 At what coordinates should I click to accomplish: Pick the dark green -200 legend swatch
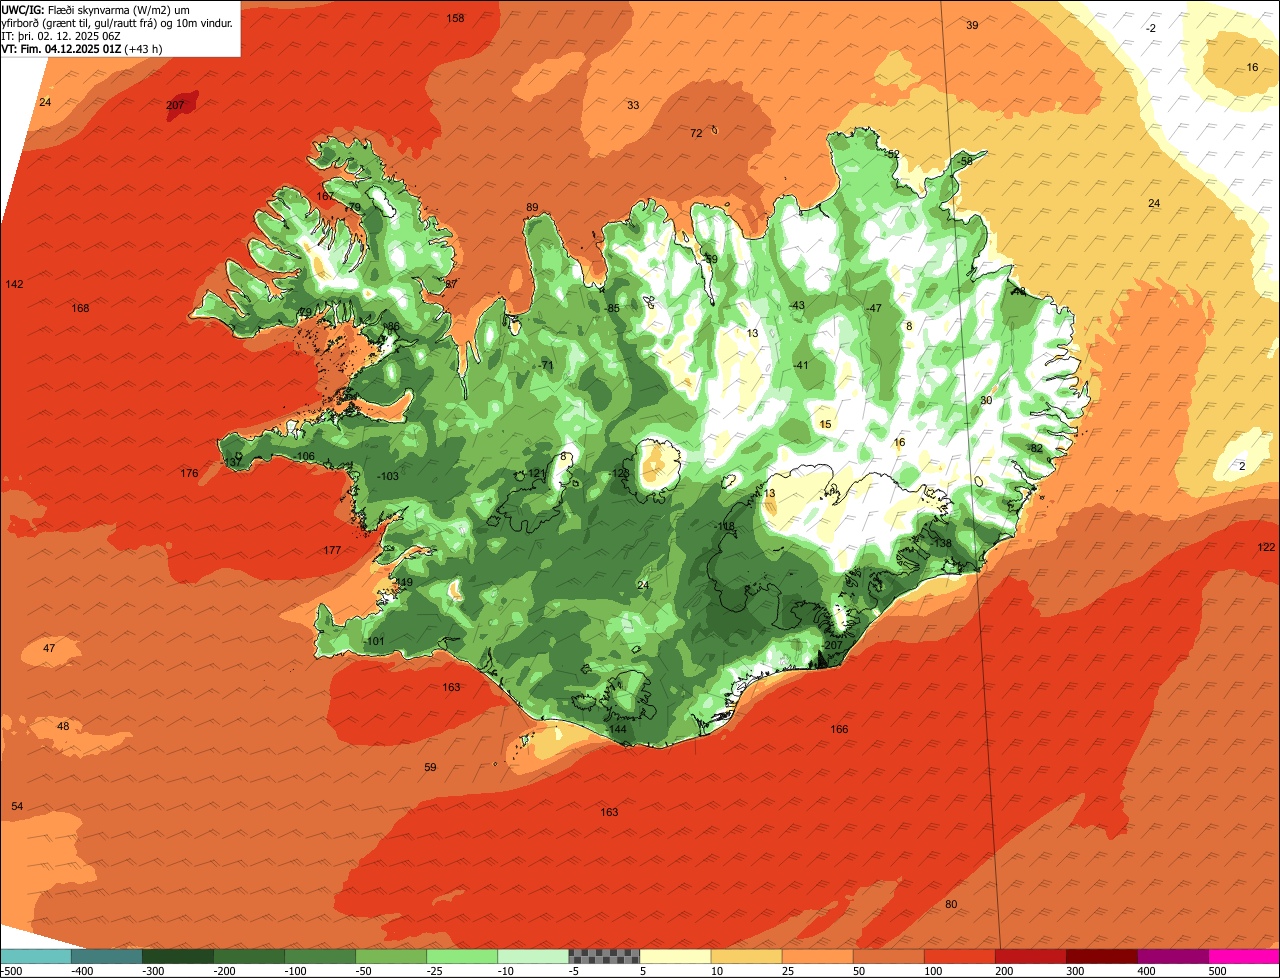pos(249,955)
